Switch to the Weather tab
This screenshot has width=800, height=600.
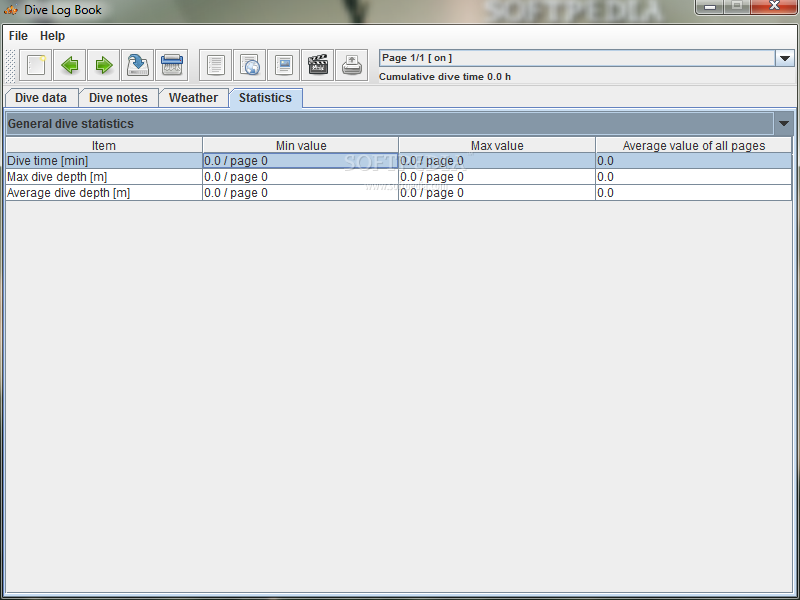pyautogui.click(x=193, y=97)
